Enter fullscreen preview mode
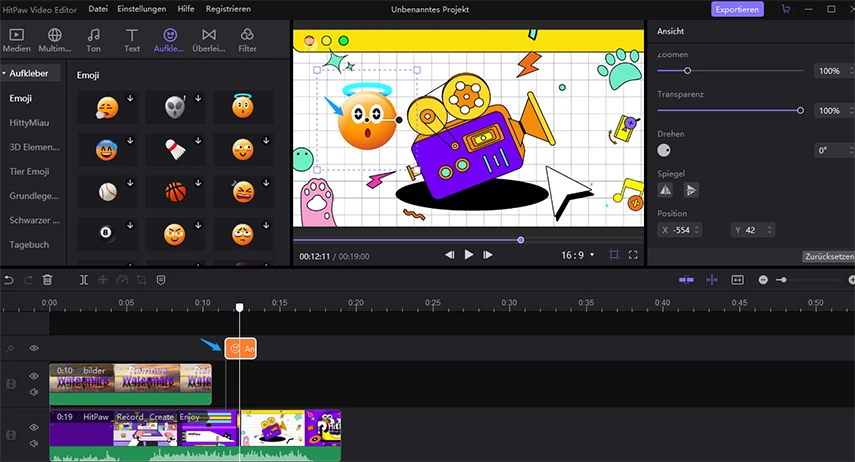 (633, 255)
